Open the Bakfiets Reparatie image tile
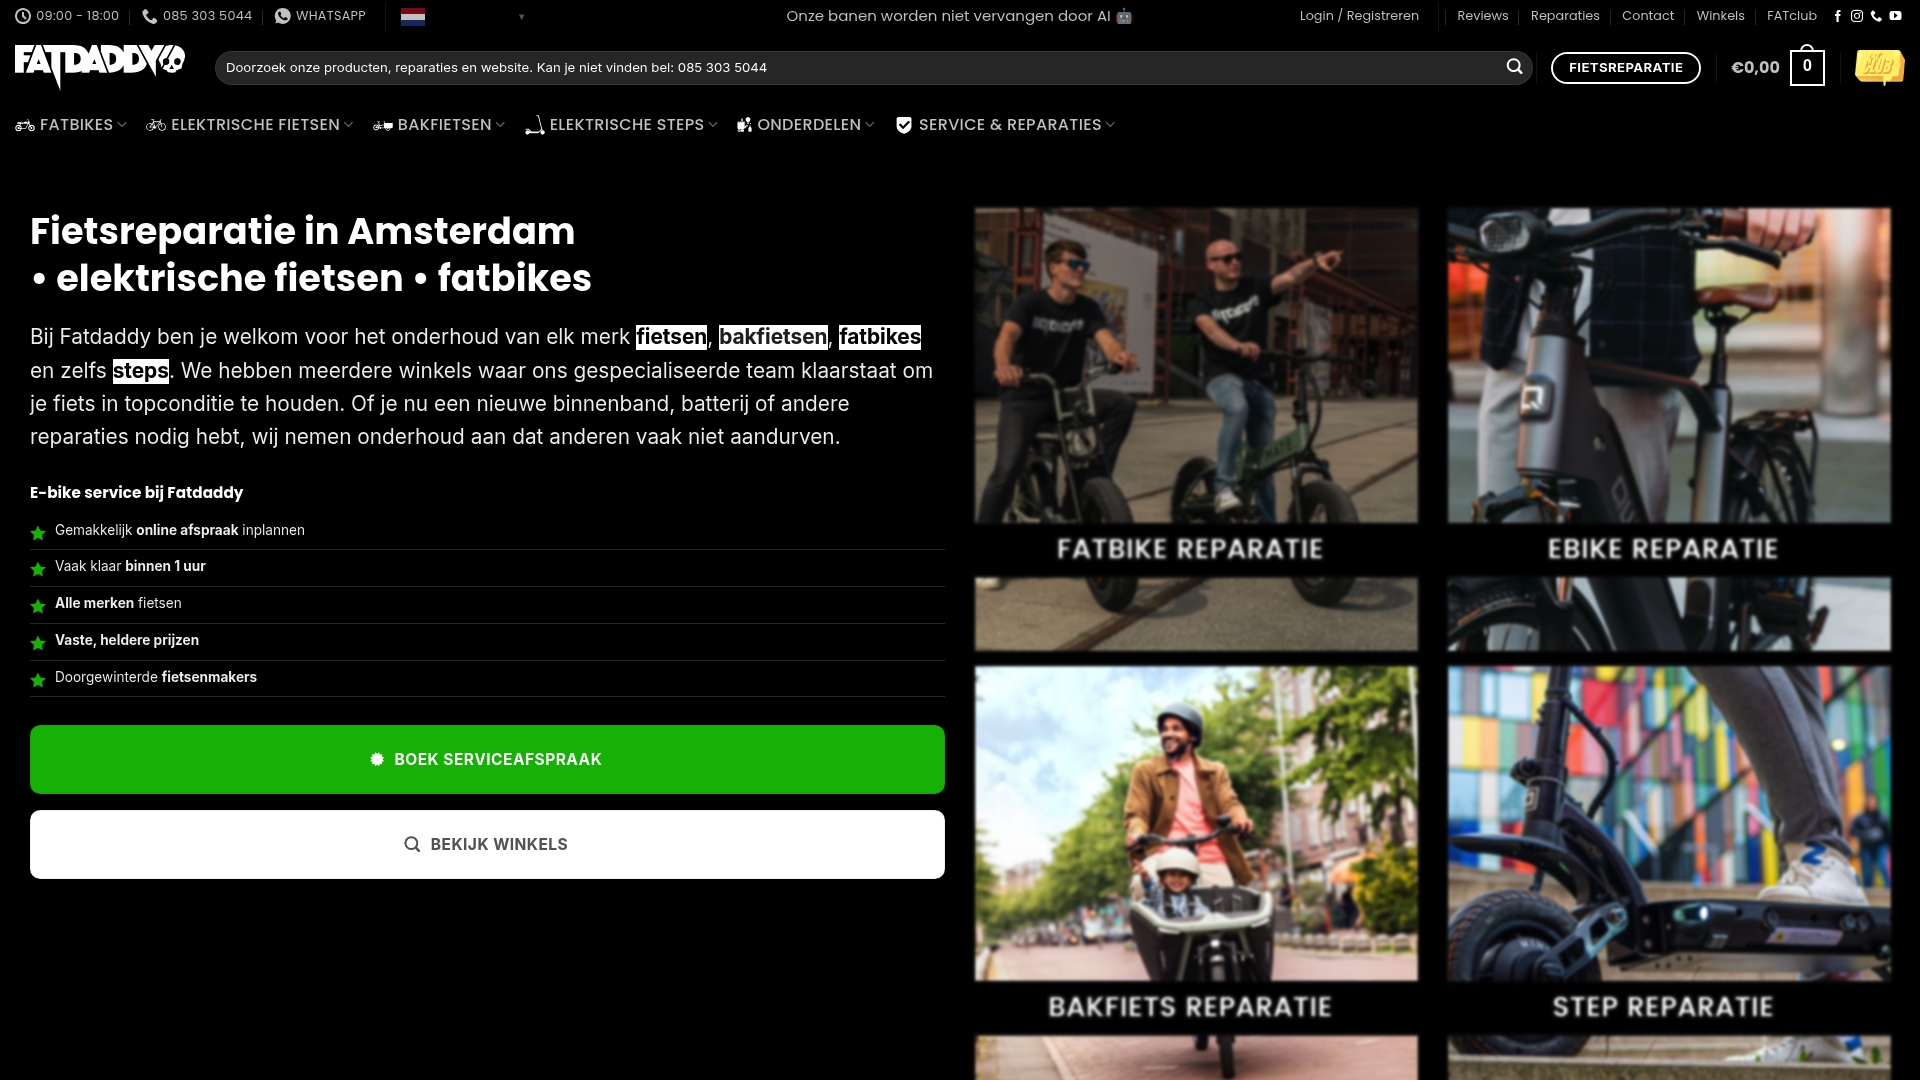 tap(1196, 873)
